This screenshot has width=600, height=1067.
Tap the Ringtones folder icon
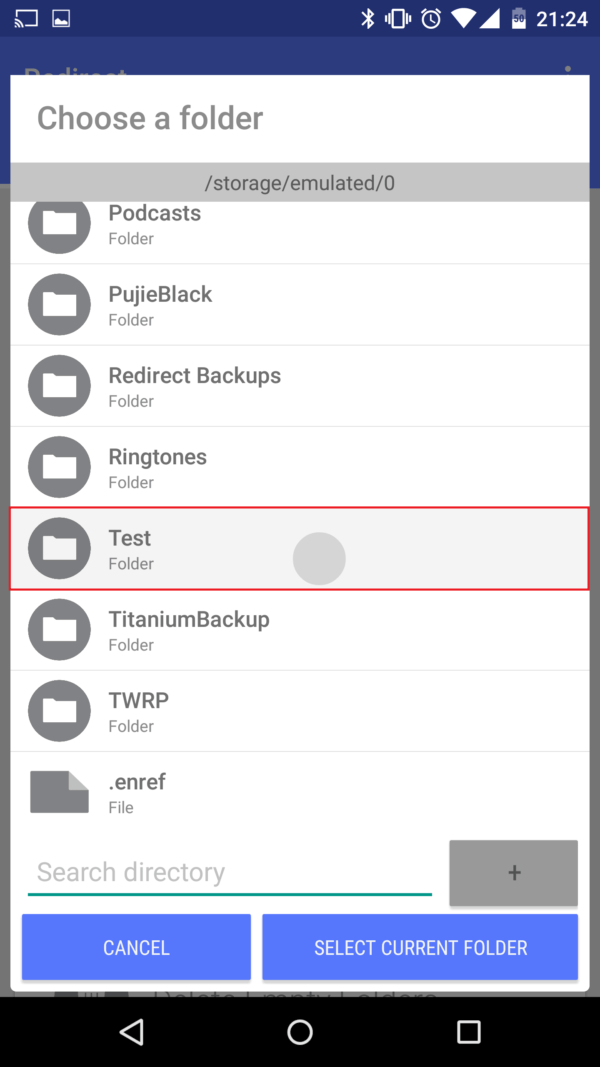59,467
